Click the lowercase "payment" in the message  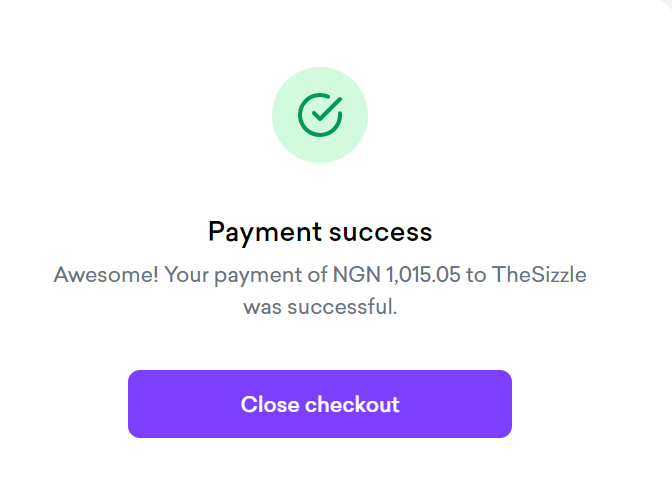253,274
